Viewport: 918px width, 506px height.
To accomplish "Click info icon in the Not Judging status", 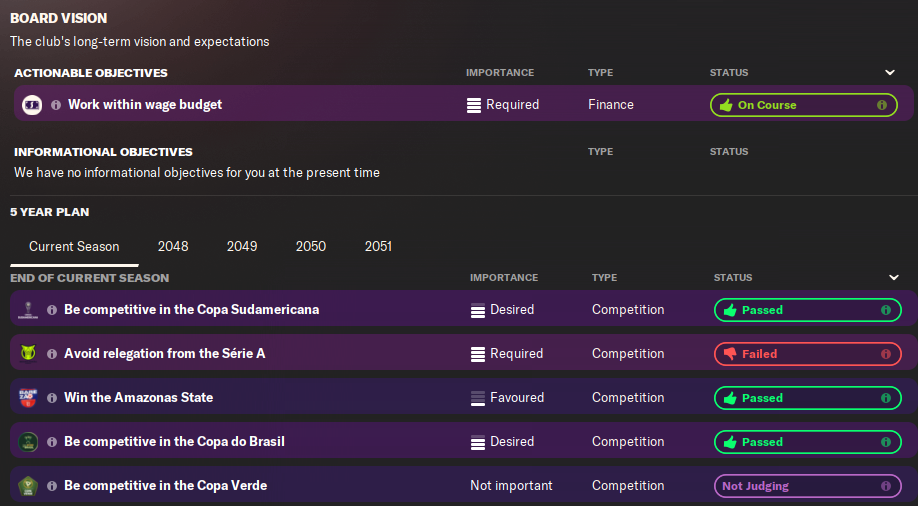I will point(885,486).
